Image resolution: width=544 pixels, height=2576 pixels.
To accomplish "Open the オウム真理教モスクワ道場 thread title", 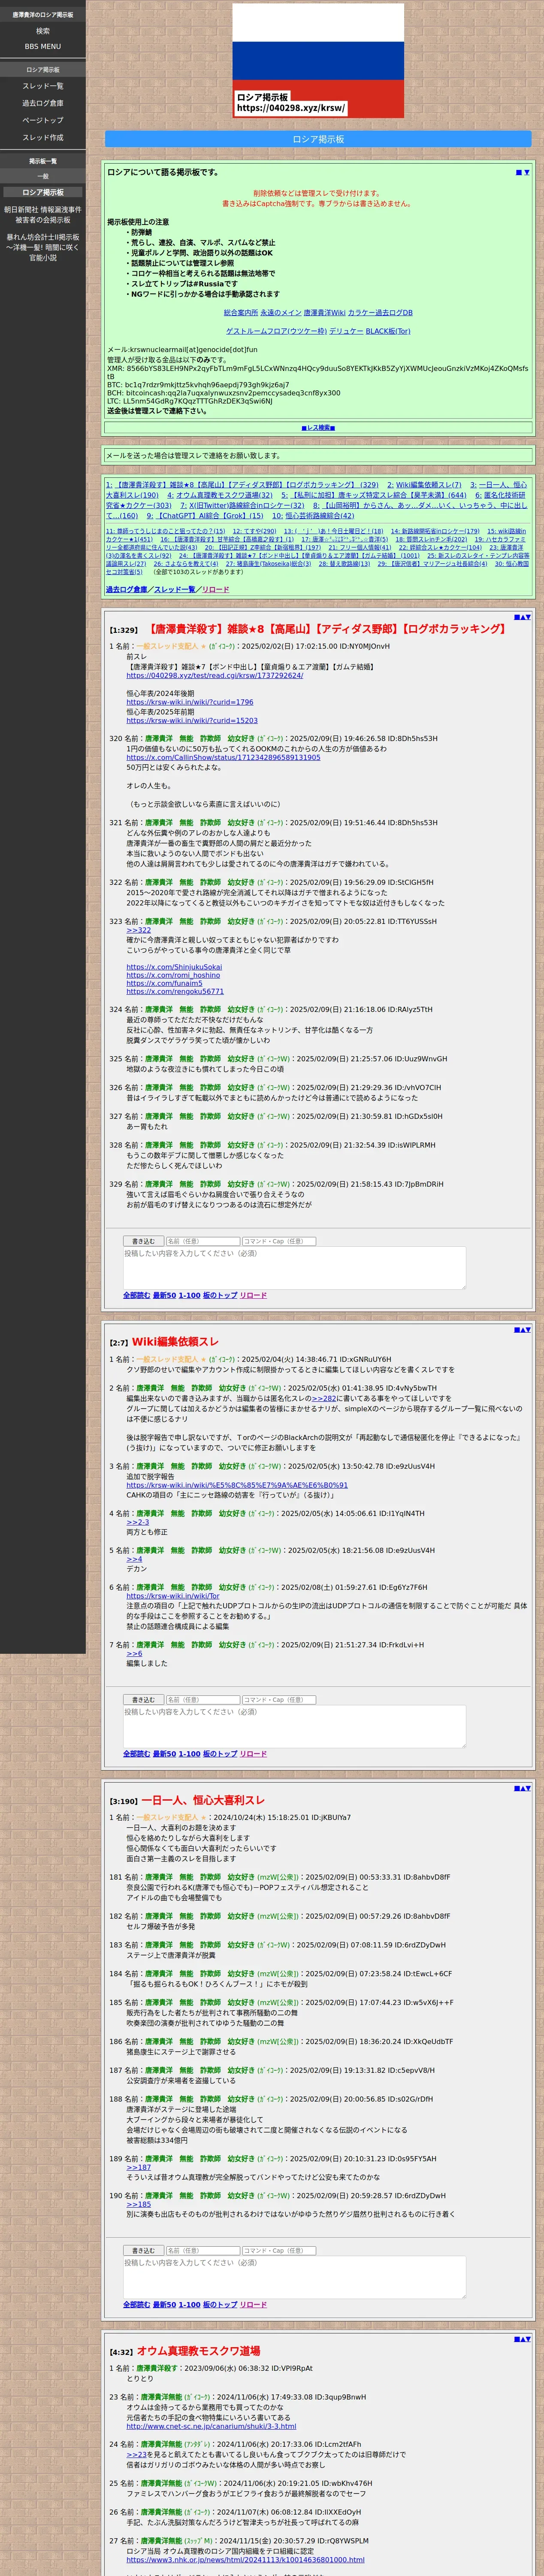I will point(198,2351).
